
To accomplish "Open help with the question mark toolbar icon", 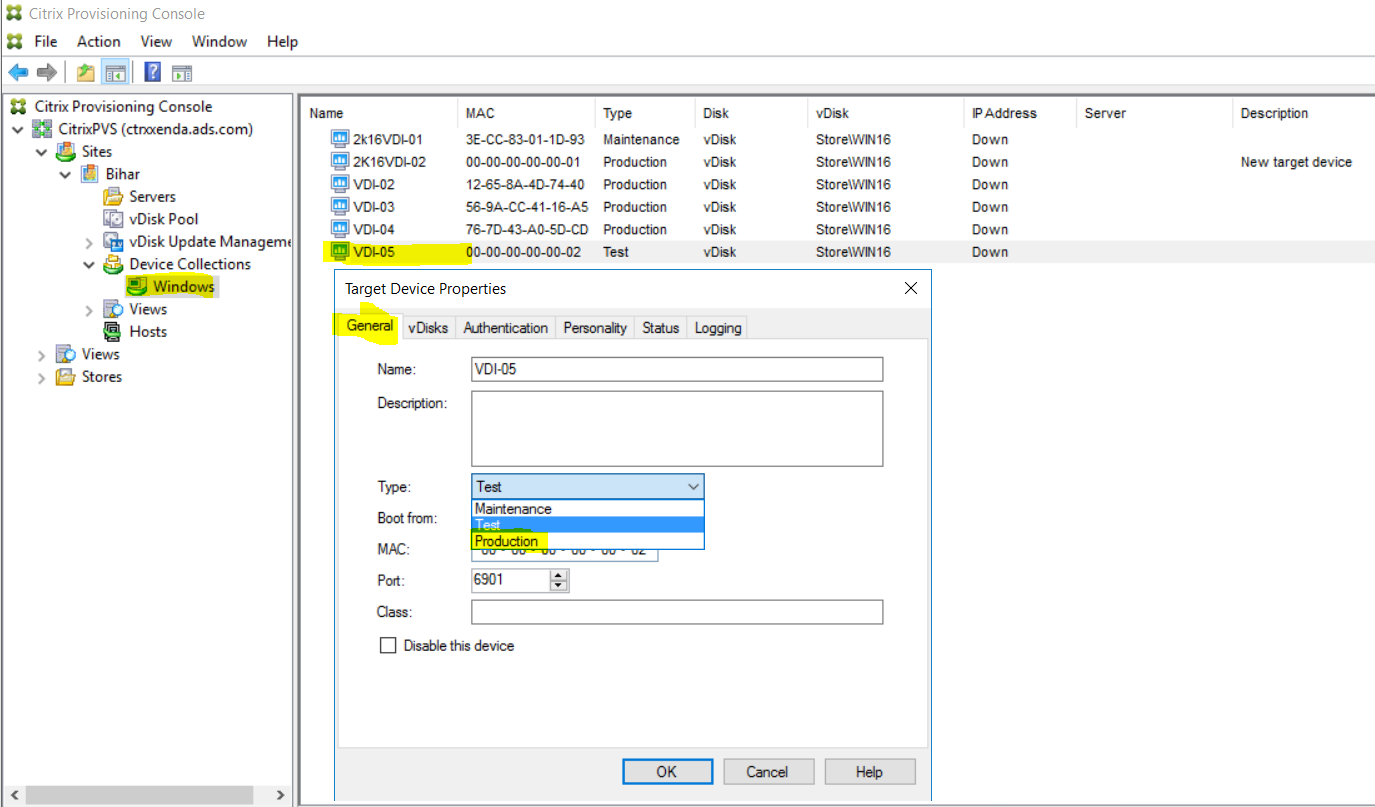I will click(x=153, y=72).
